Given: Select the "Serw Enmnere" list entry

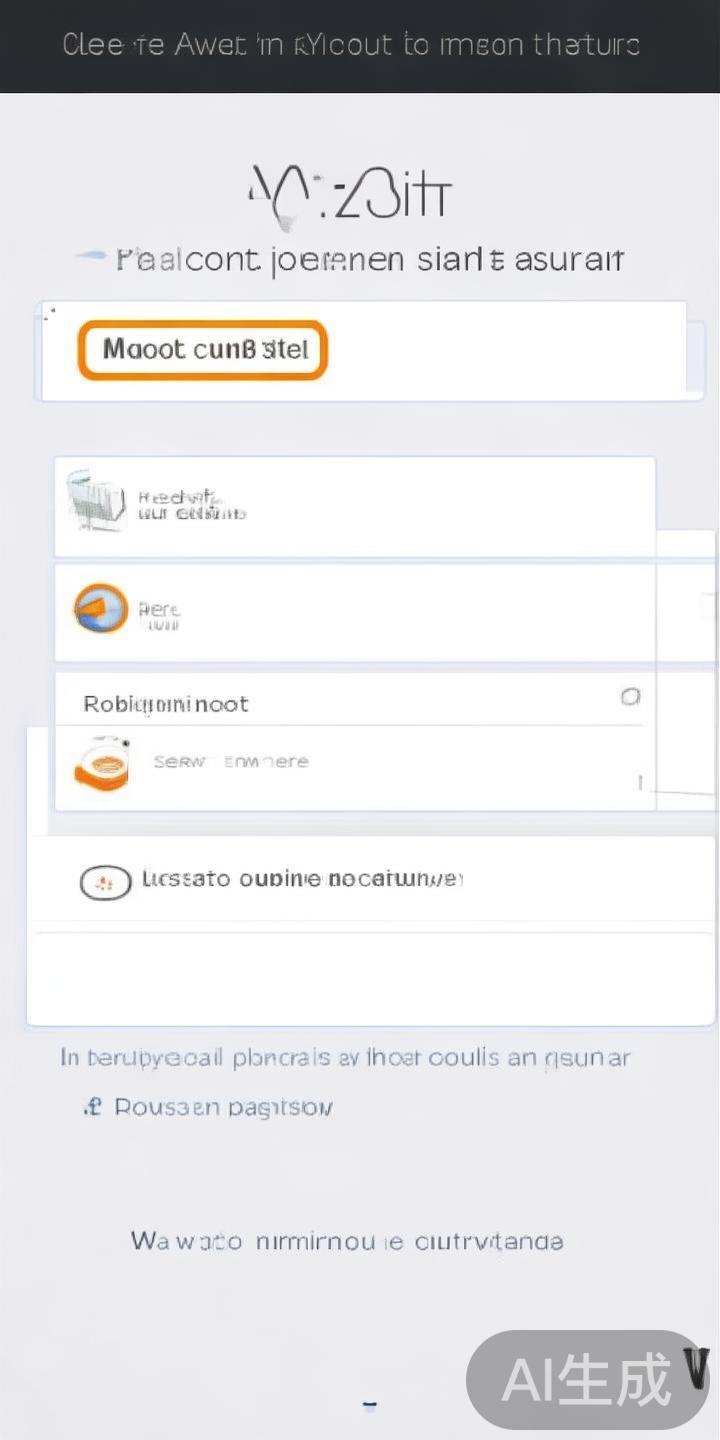Looking at the screenshot, I should [231, 762].
